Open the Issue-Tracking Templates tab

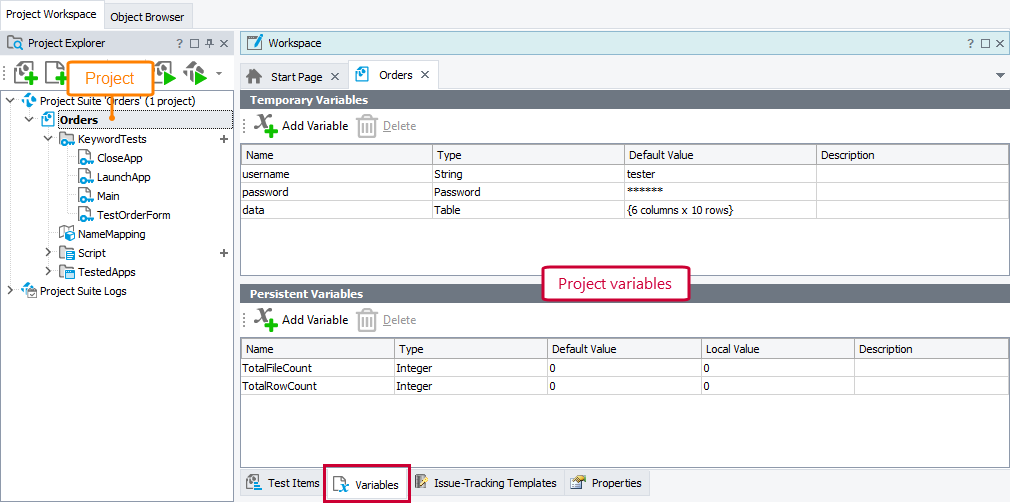(x=494, y=483)
